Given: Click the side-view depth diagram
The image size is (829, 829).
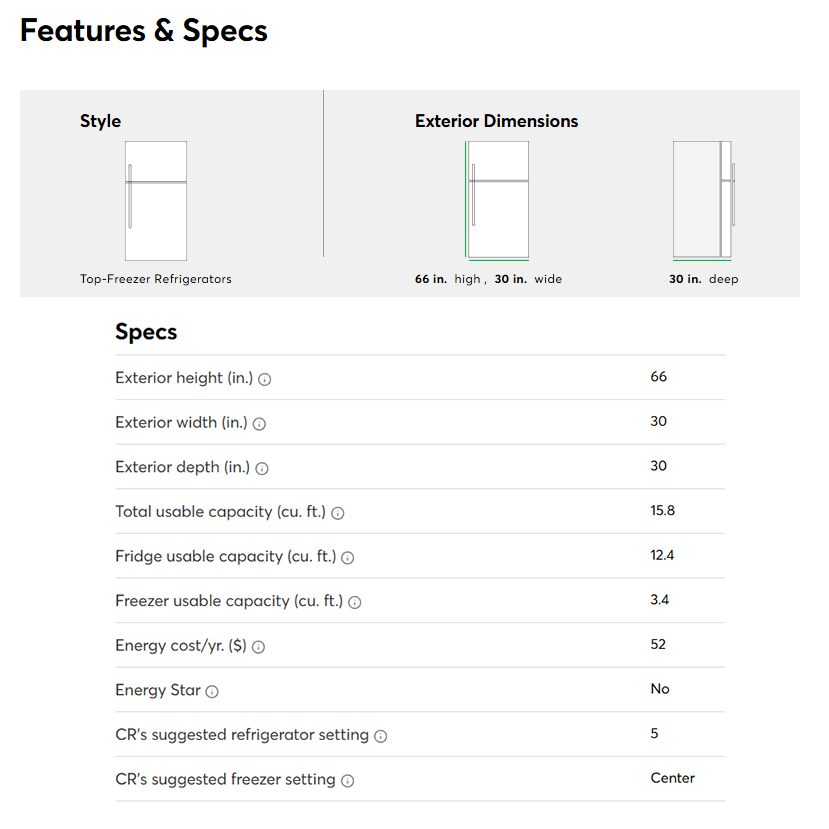Looking at the screenshot, I should (x=704, y=201).
